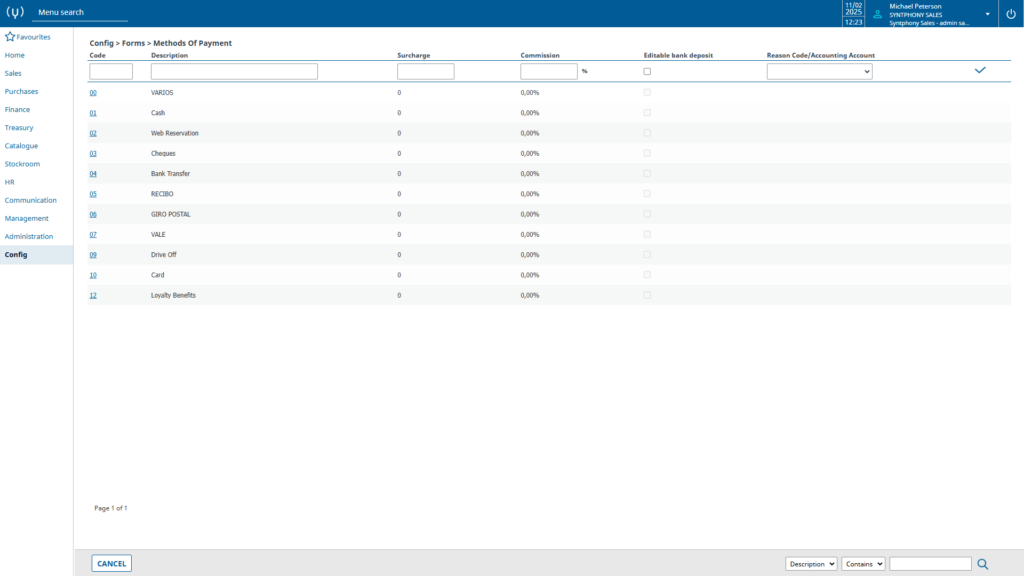Toggle the Editable bank deposit filter checkbox

[647, 71]
